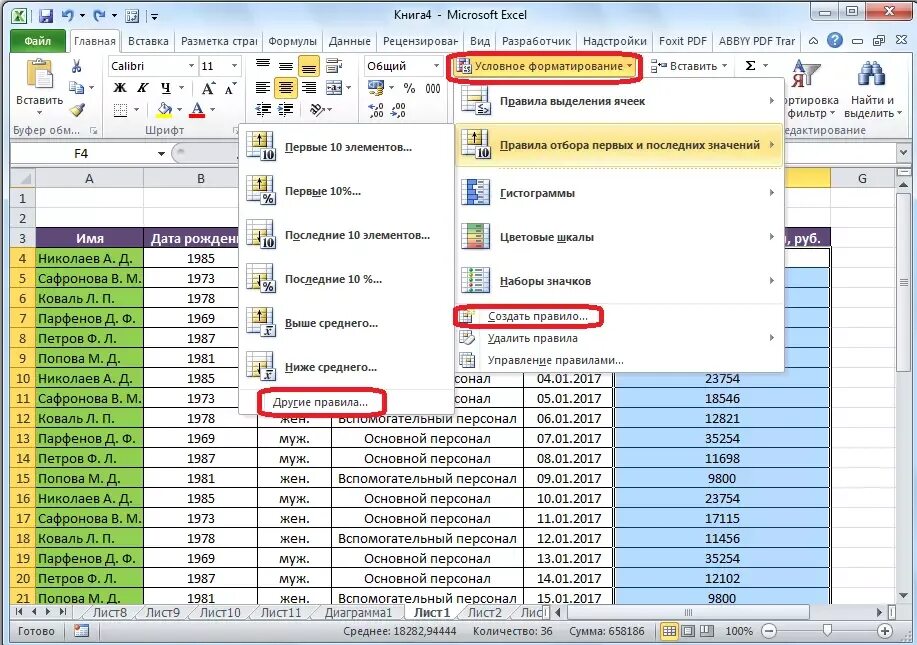917x645 pixels.
Task: Switch to the Формулы ribbon tab
Action: point(292,41)
